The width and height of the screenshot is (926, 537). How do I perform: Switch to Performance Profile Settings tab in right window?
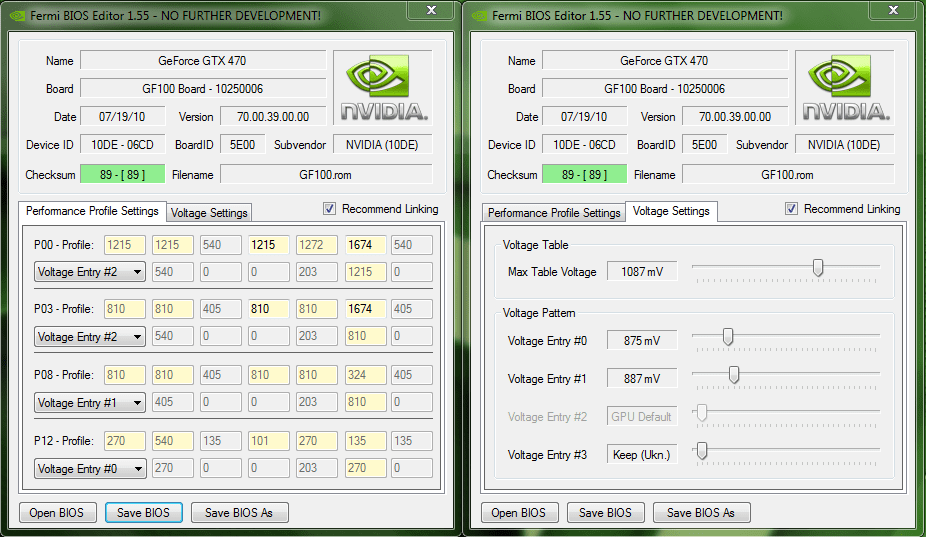[554, 213]
